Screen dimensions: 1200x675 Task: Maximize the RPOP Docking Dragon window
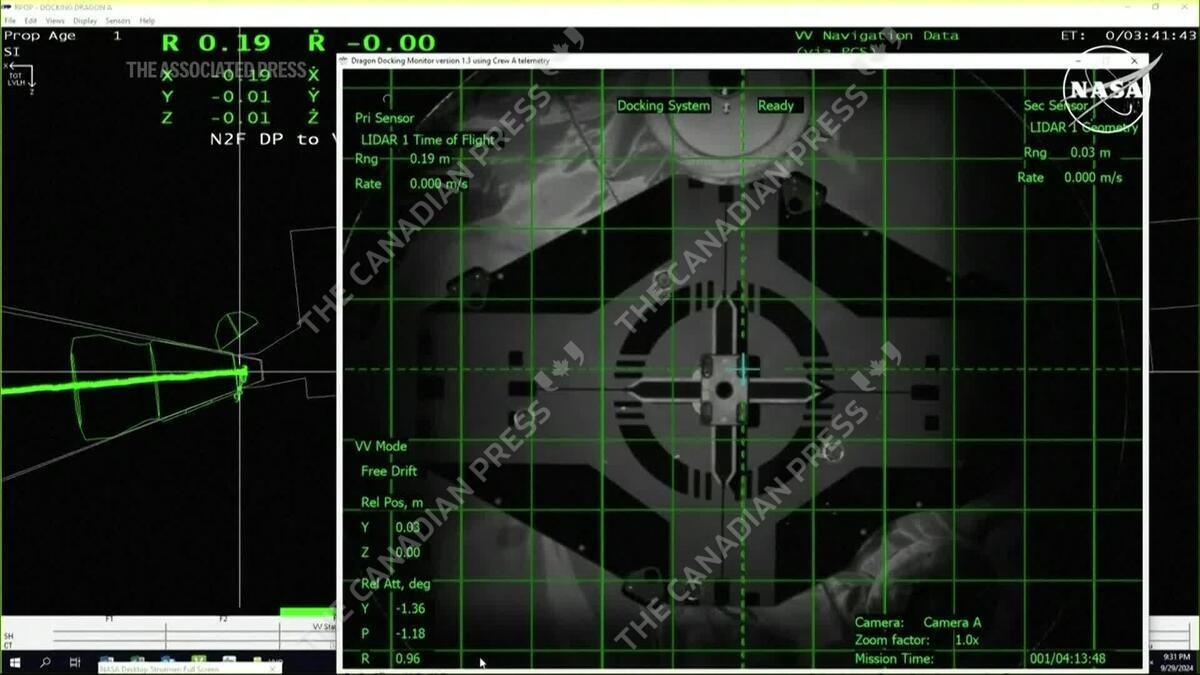(1156, 6)
